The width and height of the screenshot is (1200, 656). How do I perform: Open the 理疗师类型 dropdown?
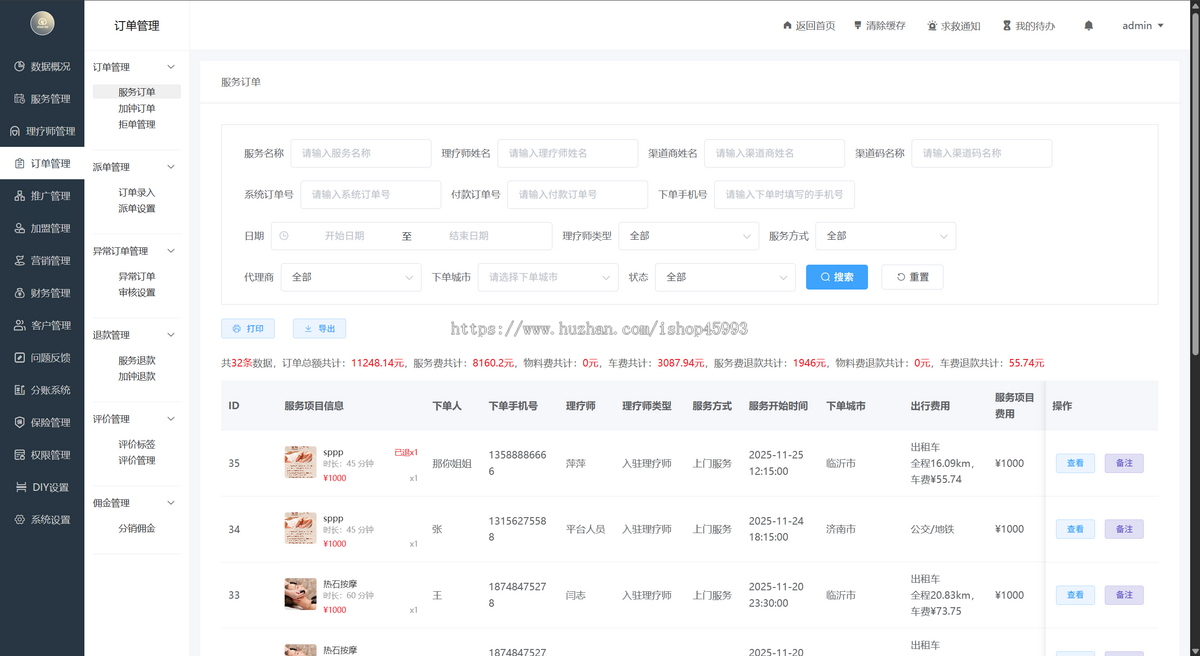pyautogui.click(x=688, y=236)
